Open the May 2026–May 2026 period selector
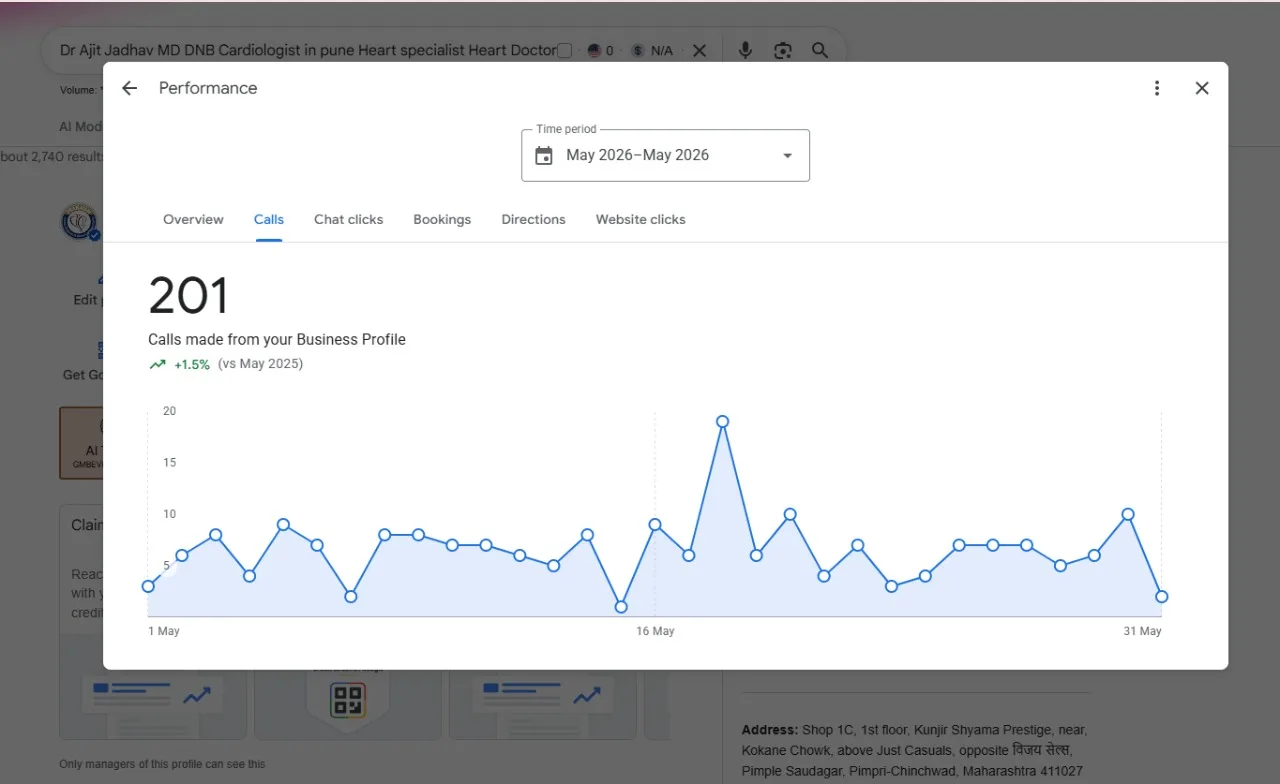This screenshot has height=784, width=1280. coord(665,155)
